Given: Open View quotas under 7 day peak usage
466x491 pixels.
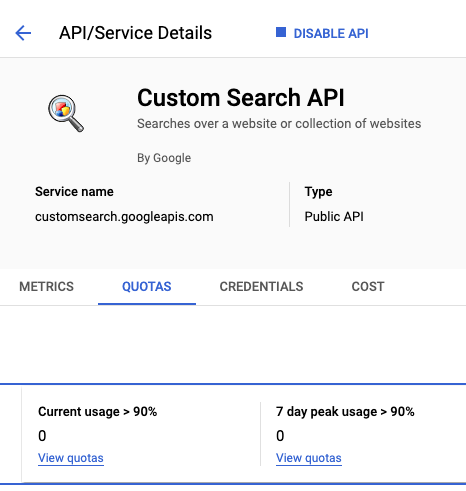Looking at the screenshot, I should [x=309, y=458].
